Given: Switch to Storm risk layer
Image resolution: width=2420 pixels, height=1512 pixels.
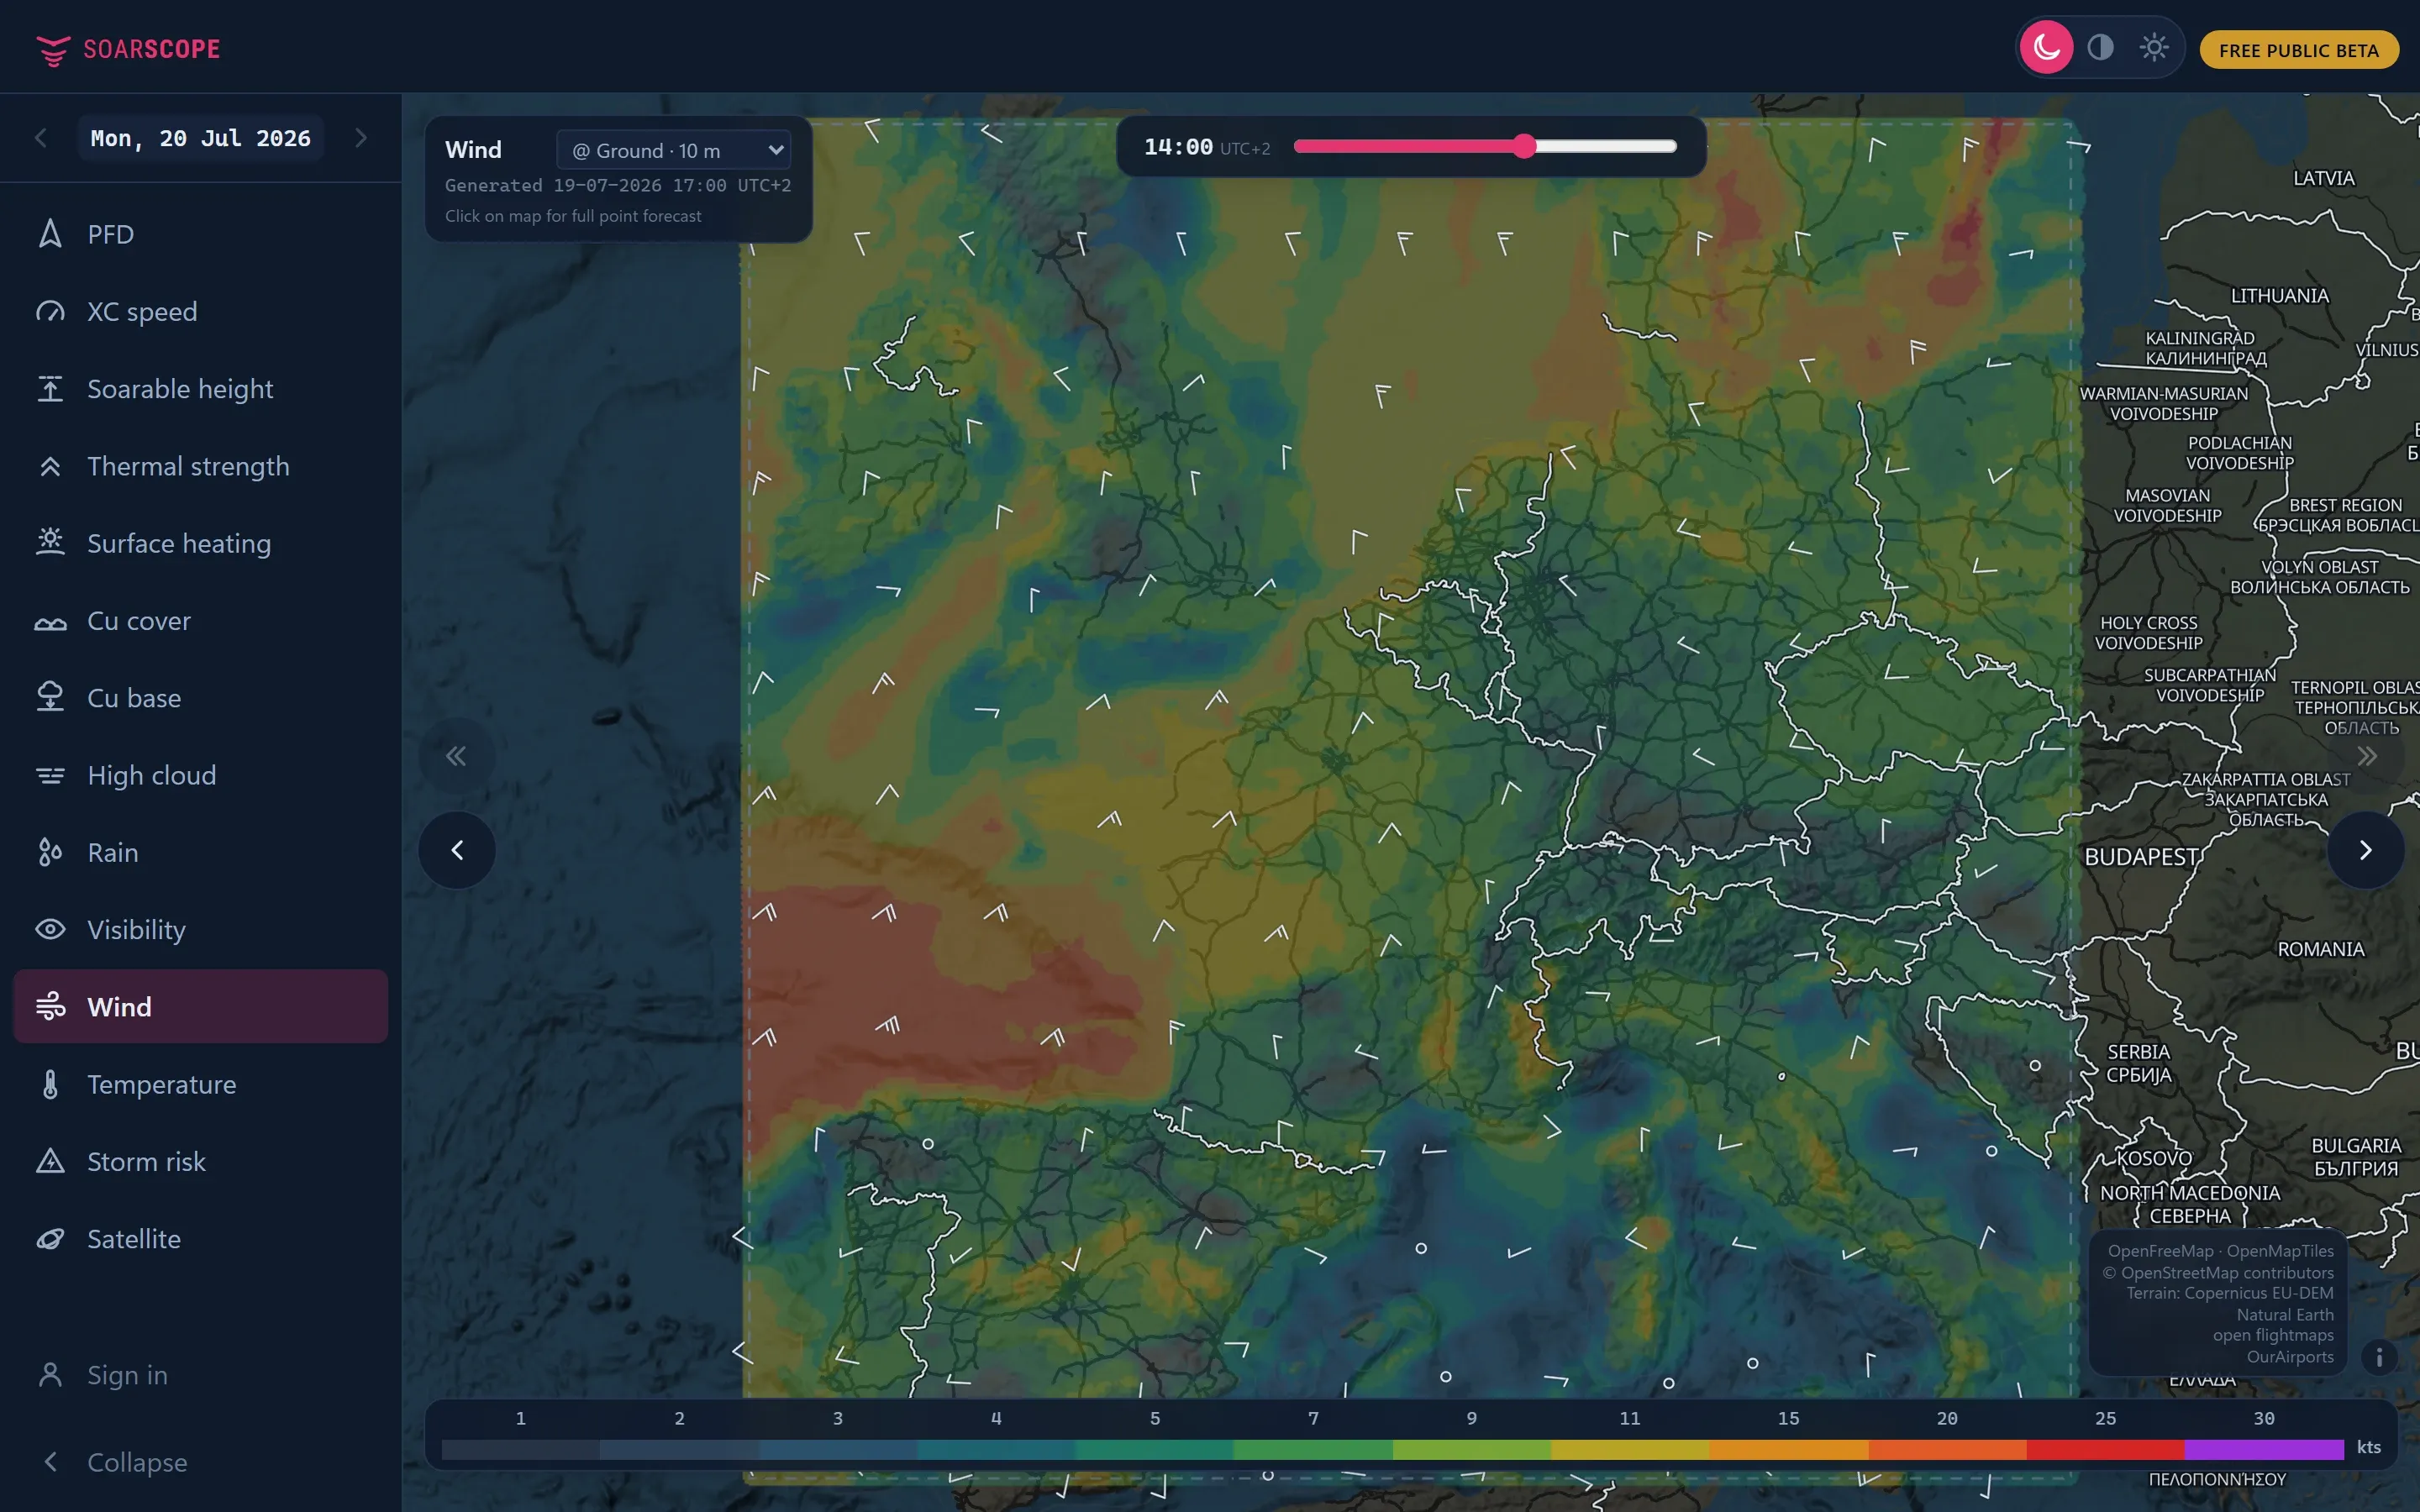Looking at the screenshot, I should (x=200, y=1161).
